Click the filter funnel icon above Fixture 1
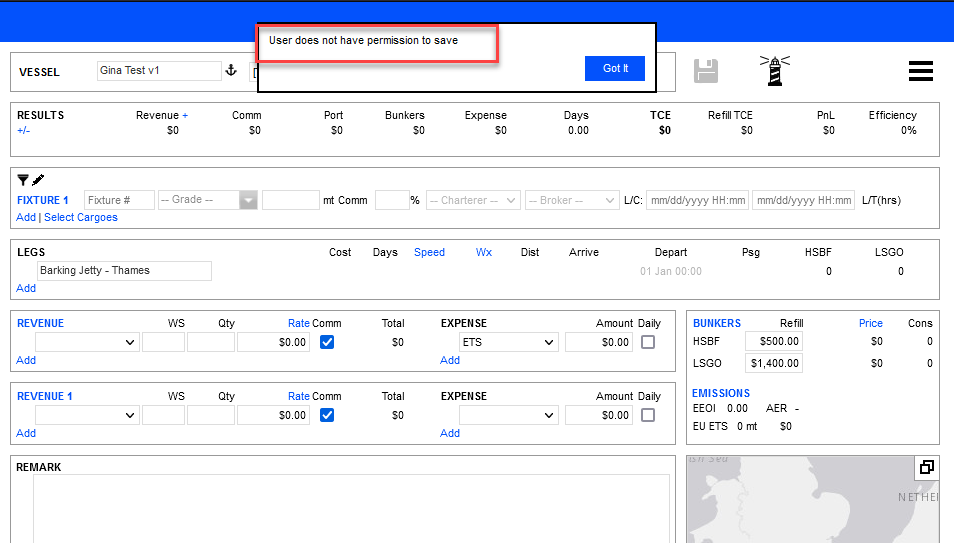 click(23, 180)
